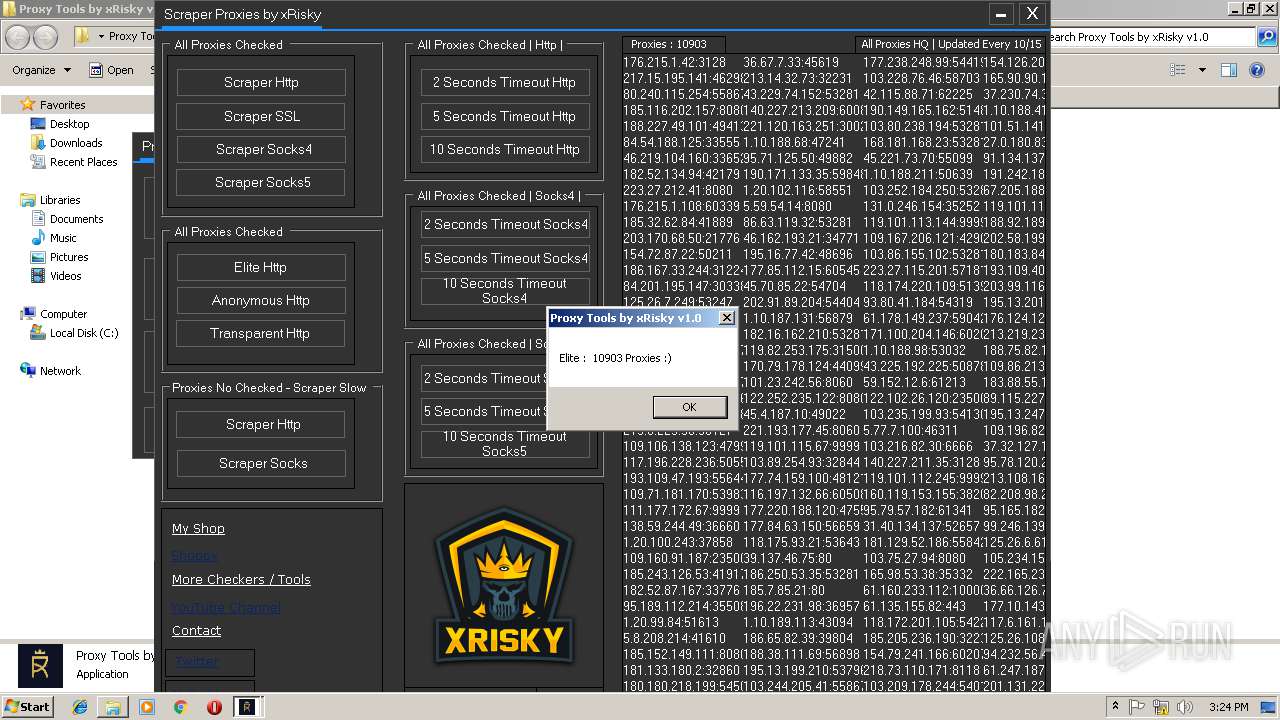Toggle the Explorer preview pane icon

pyautogui.click(x=1229, y=70)
